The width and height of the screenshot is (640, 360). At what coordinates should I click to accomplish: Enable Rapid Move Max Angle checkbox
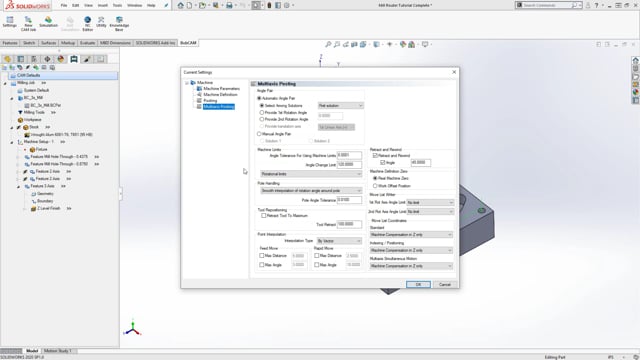317,265
